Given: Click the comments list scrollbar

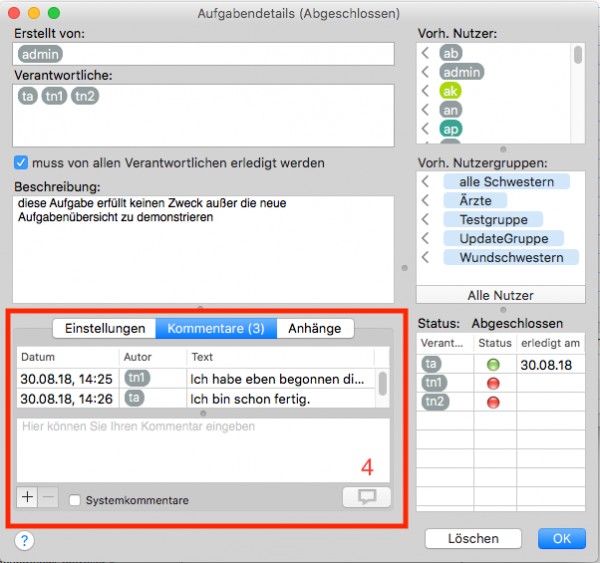Looking at the screenshot, I should point(382,384).
